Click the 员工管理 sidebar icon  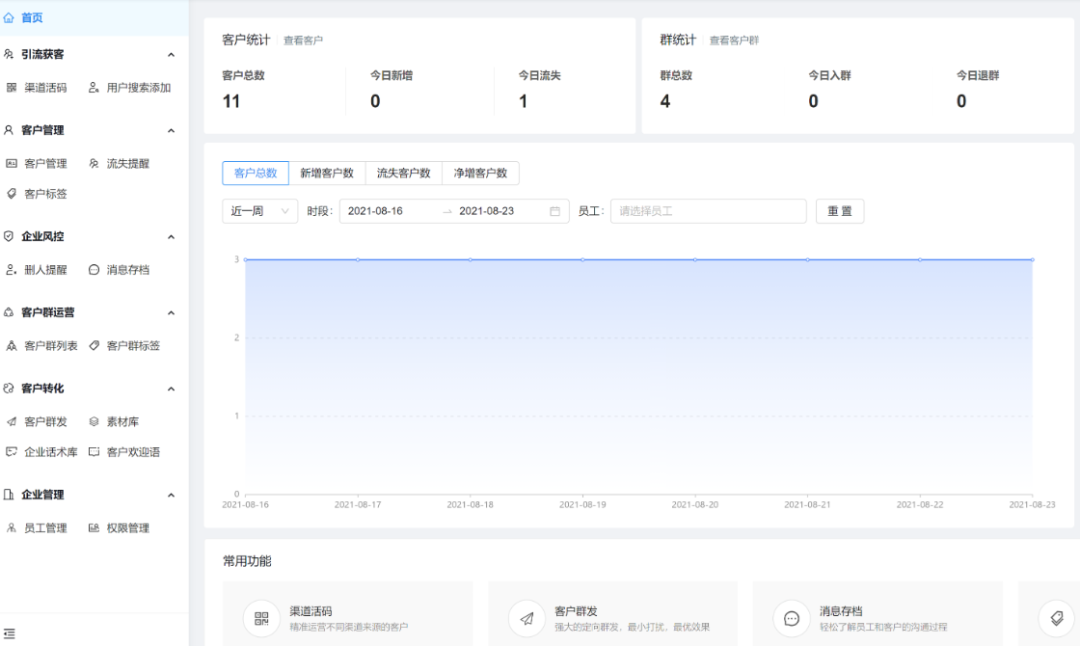pyautogui.click(x=11, y=528)
